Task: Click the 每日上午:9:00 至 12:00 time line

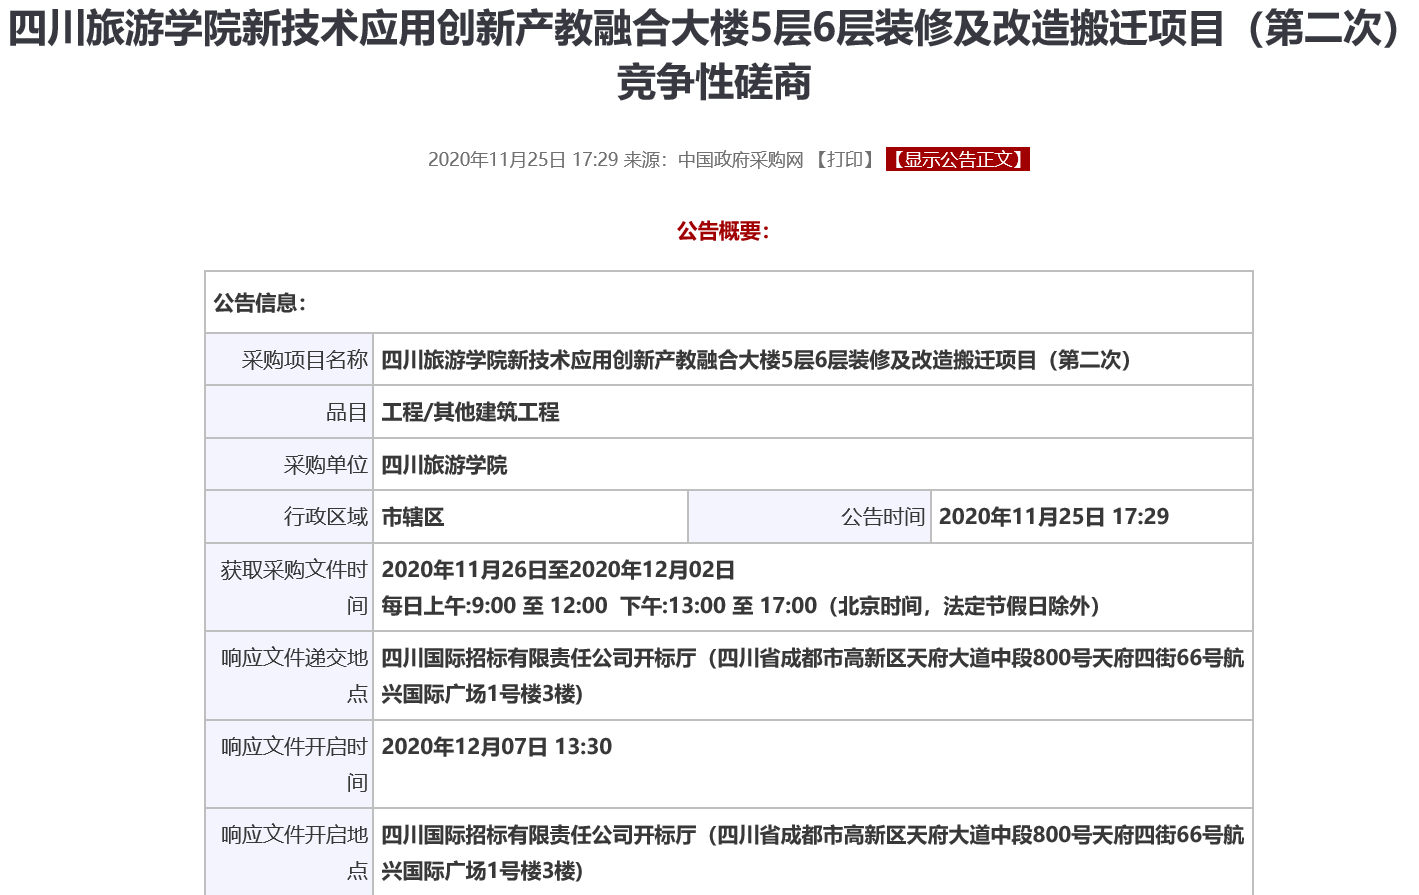Action: 741,606
